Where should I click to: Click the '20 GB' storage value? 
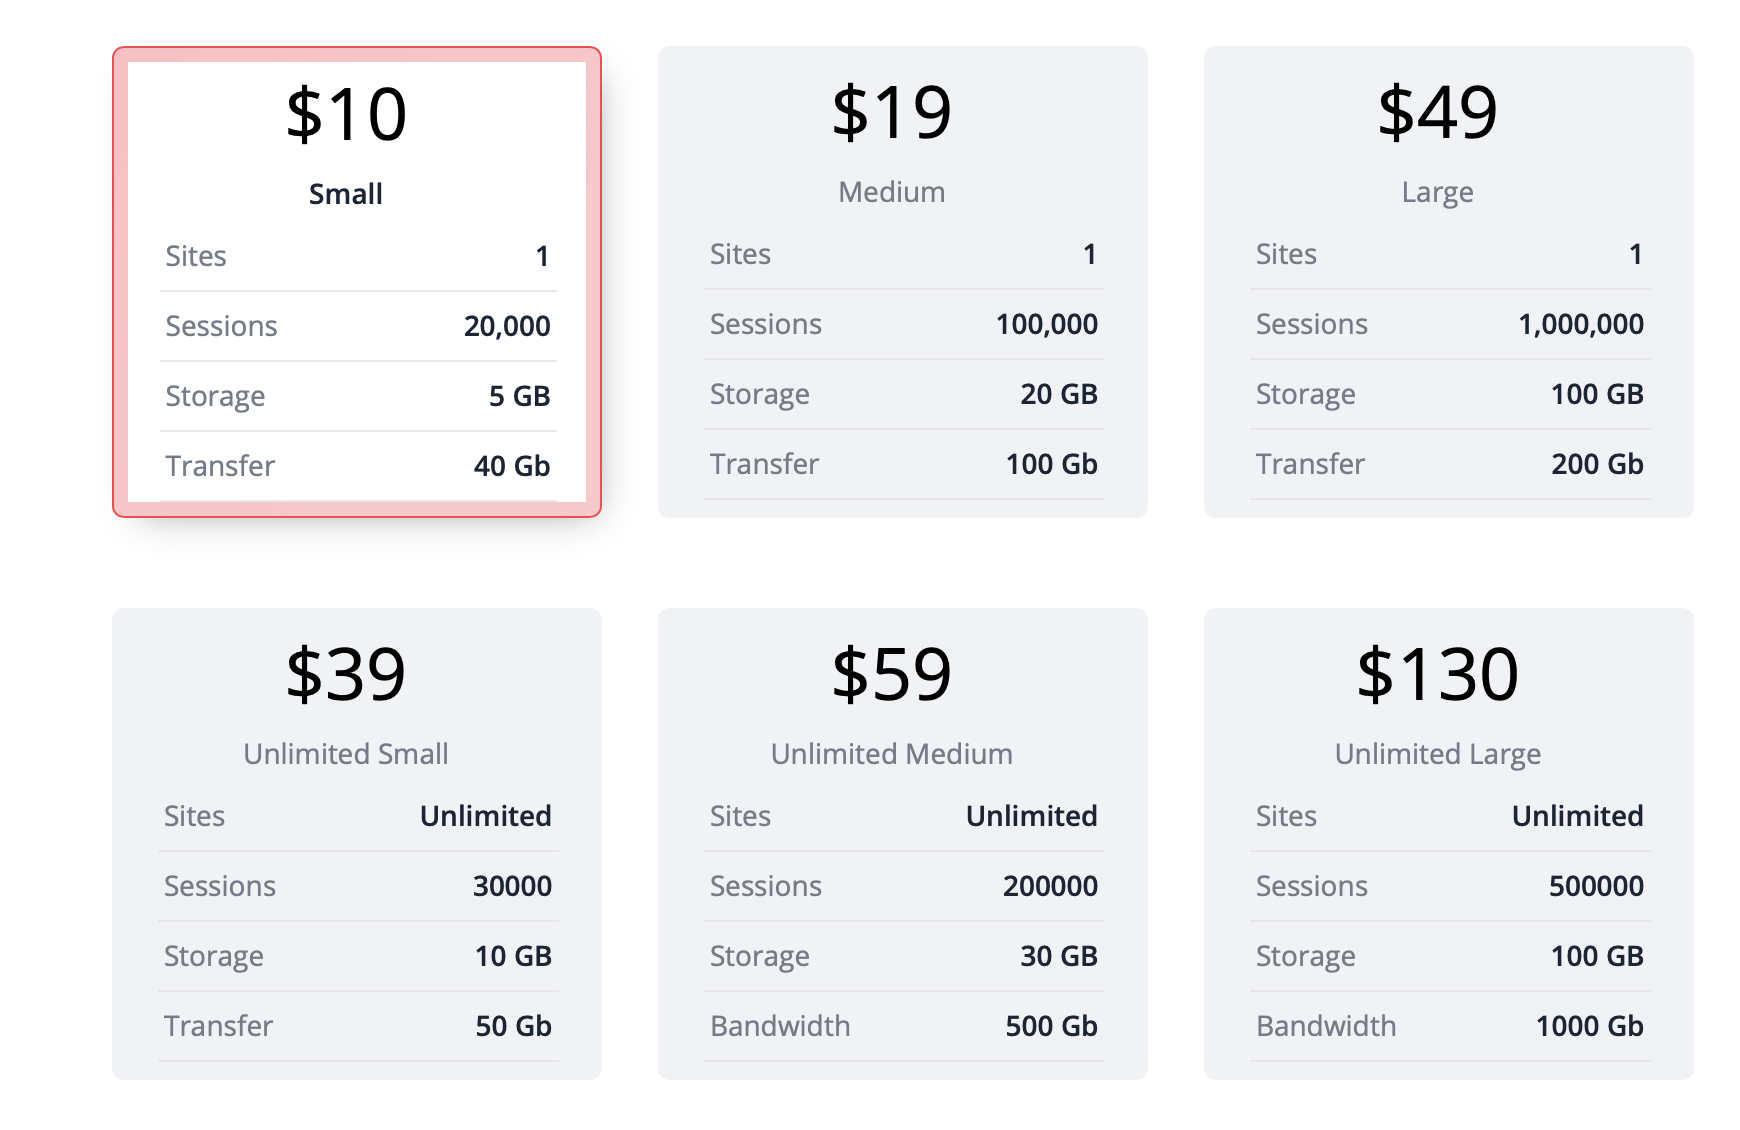[1059, 394]
